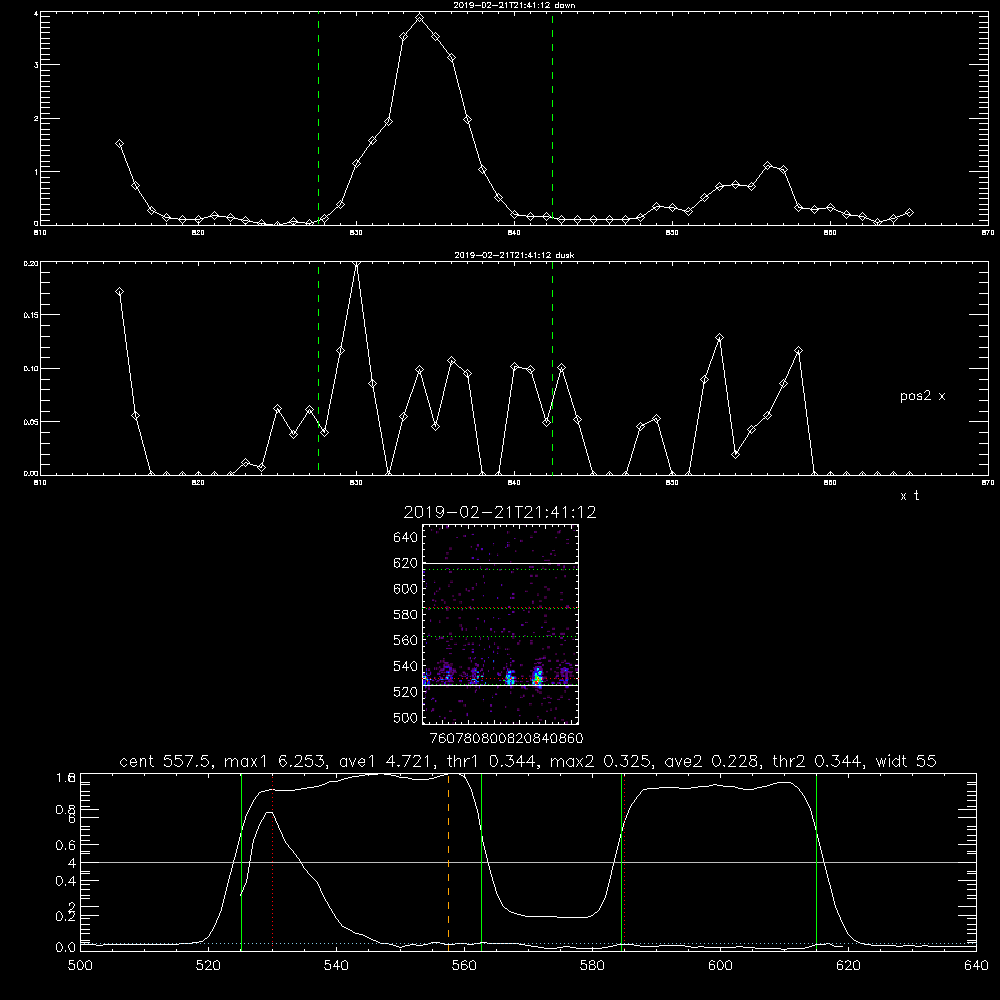
Task: Click the '0.4' y-axis label of bottom plot
Action: pos(66,881)
